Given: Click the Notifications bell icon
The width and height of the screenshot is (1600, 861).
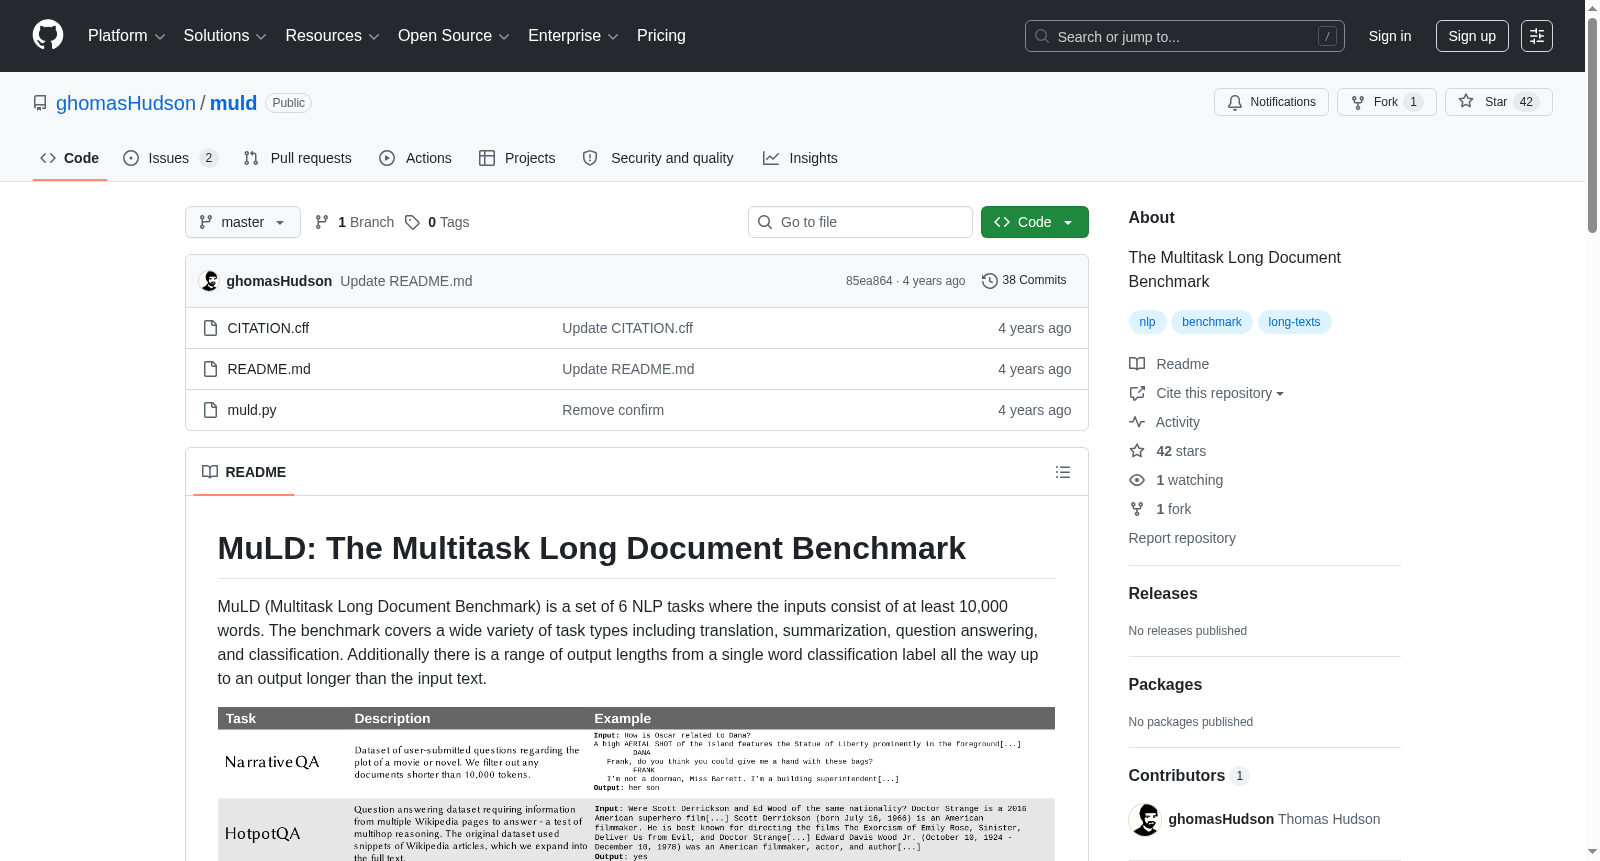Looking at the screenshot, I should [x=1235, y=102].
